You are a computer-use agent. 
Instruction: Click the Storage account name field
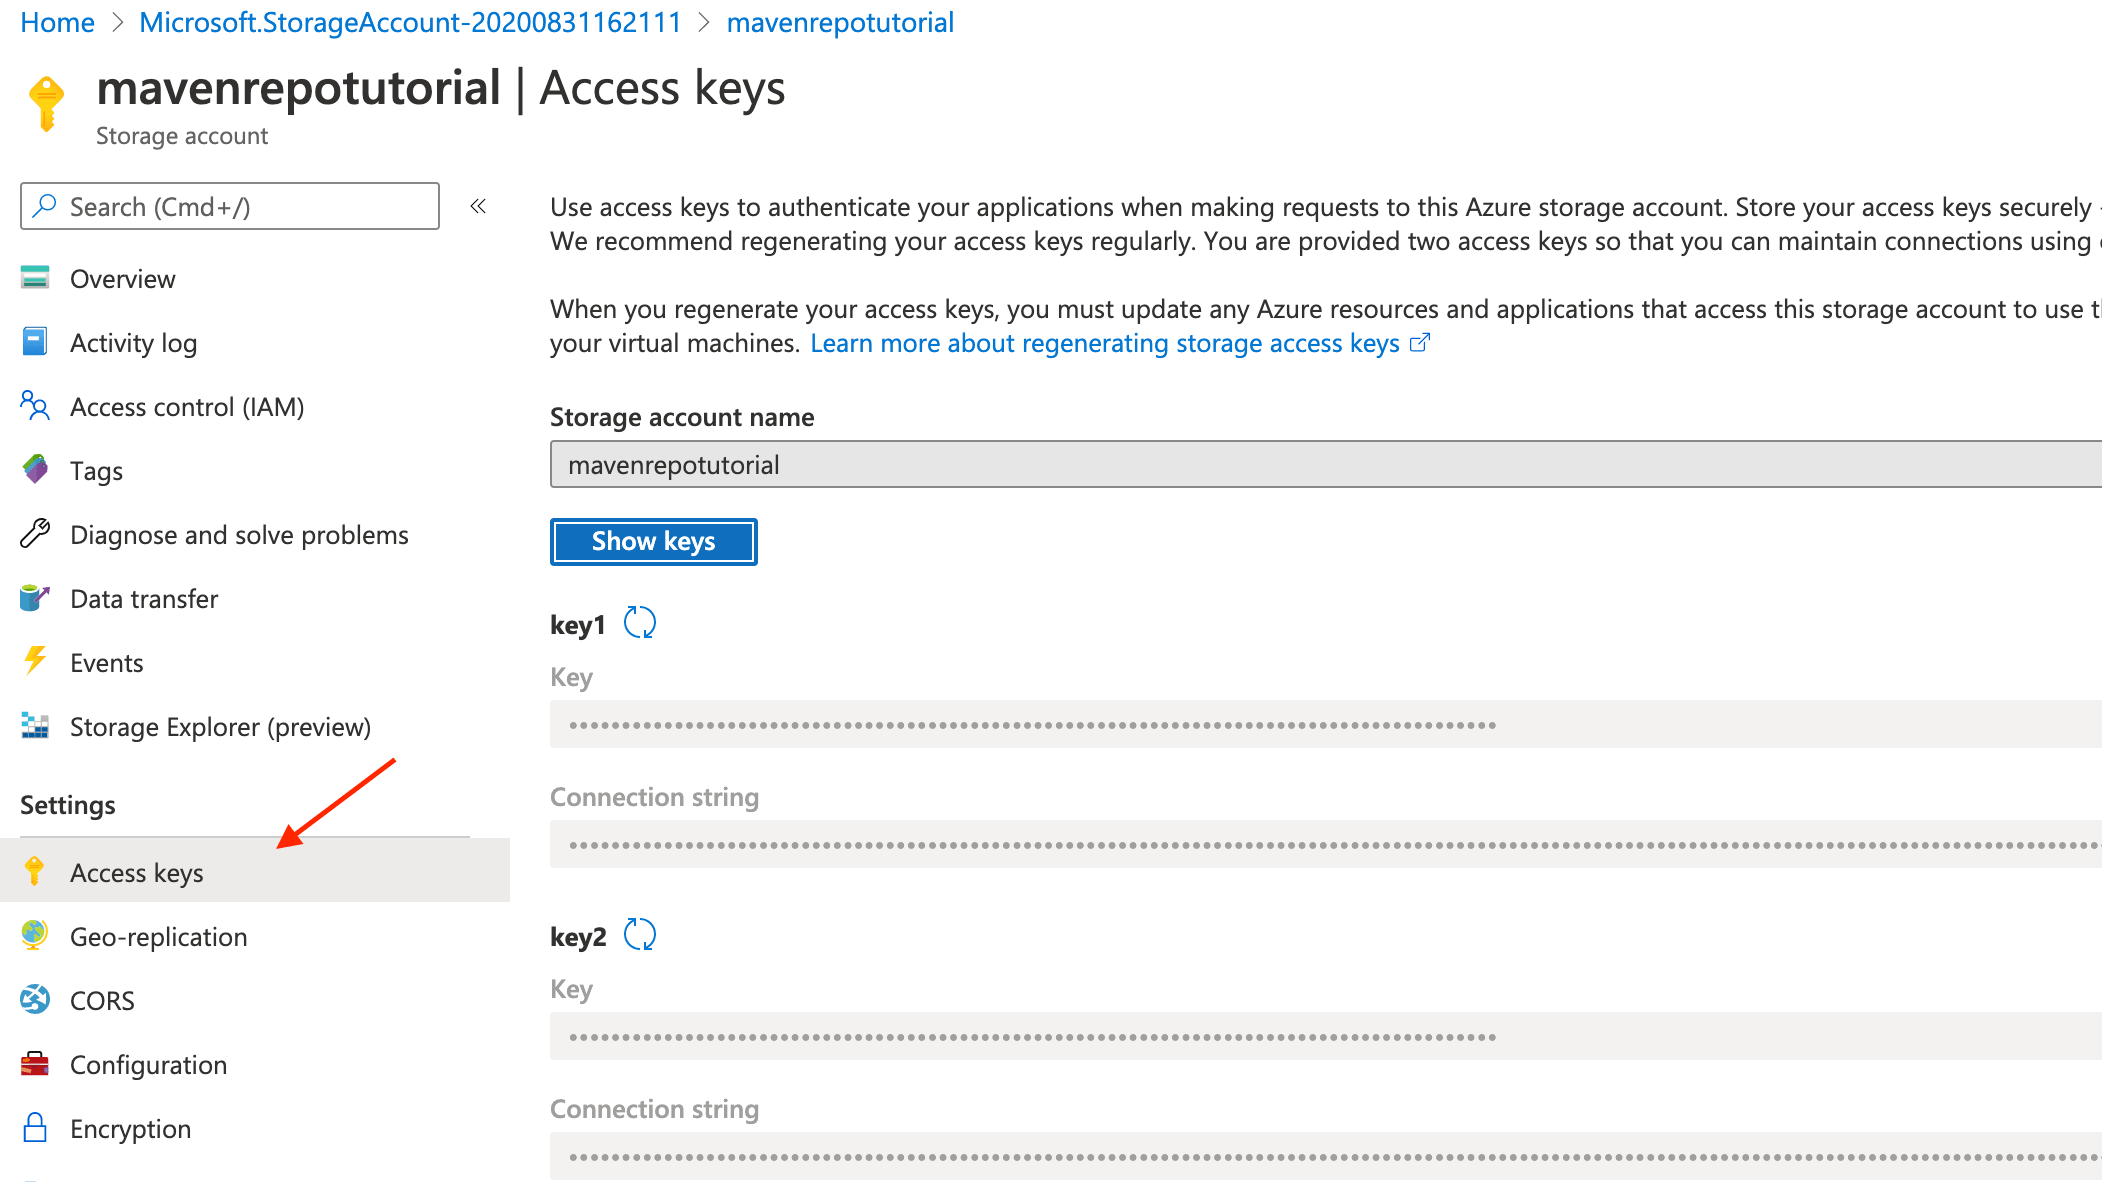[1326, 464]
